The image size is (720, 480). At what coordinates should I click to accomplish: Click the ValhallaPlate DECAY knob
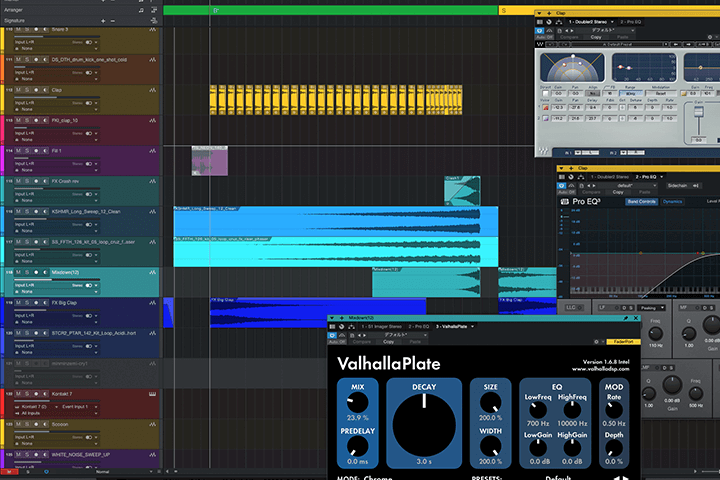click(424, 424)
